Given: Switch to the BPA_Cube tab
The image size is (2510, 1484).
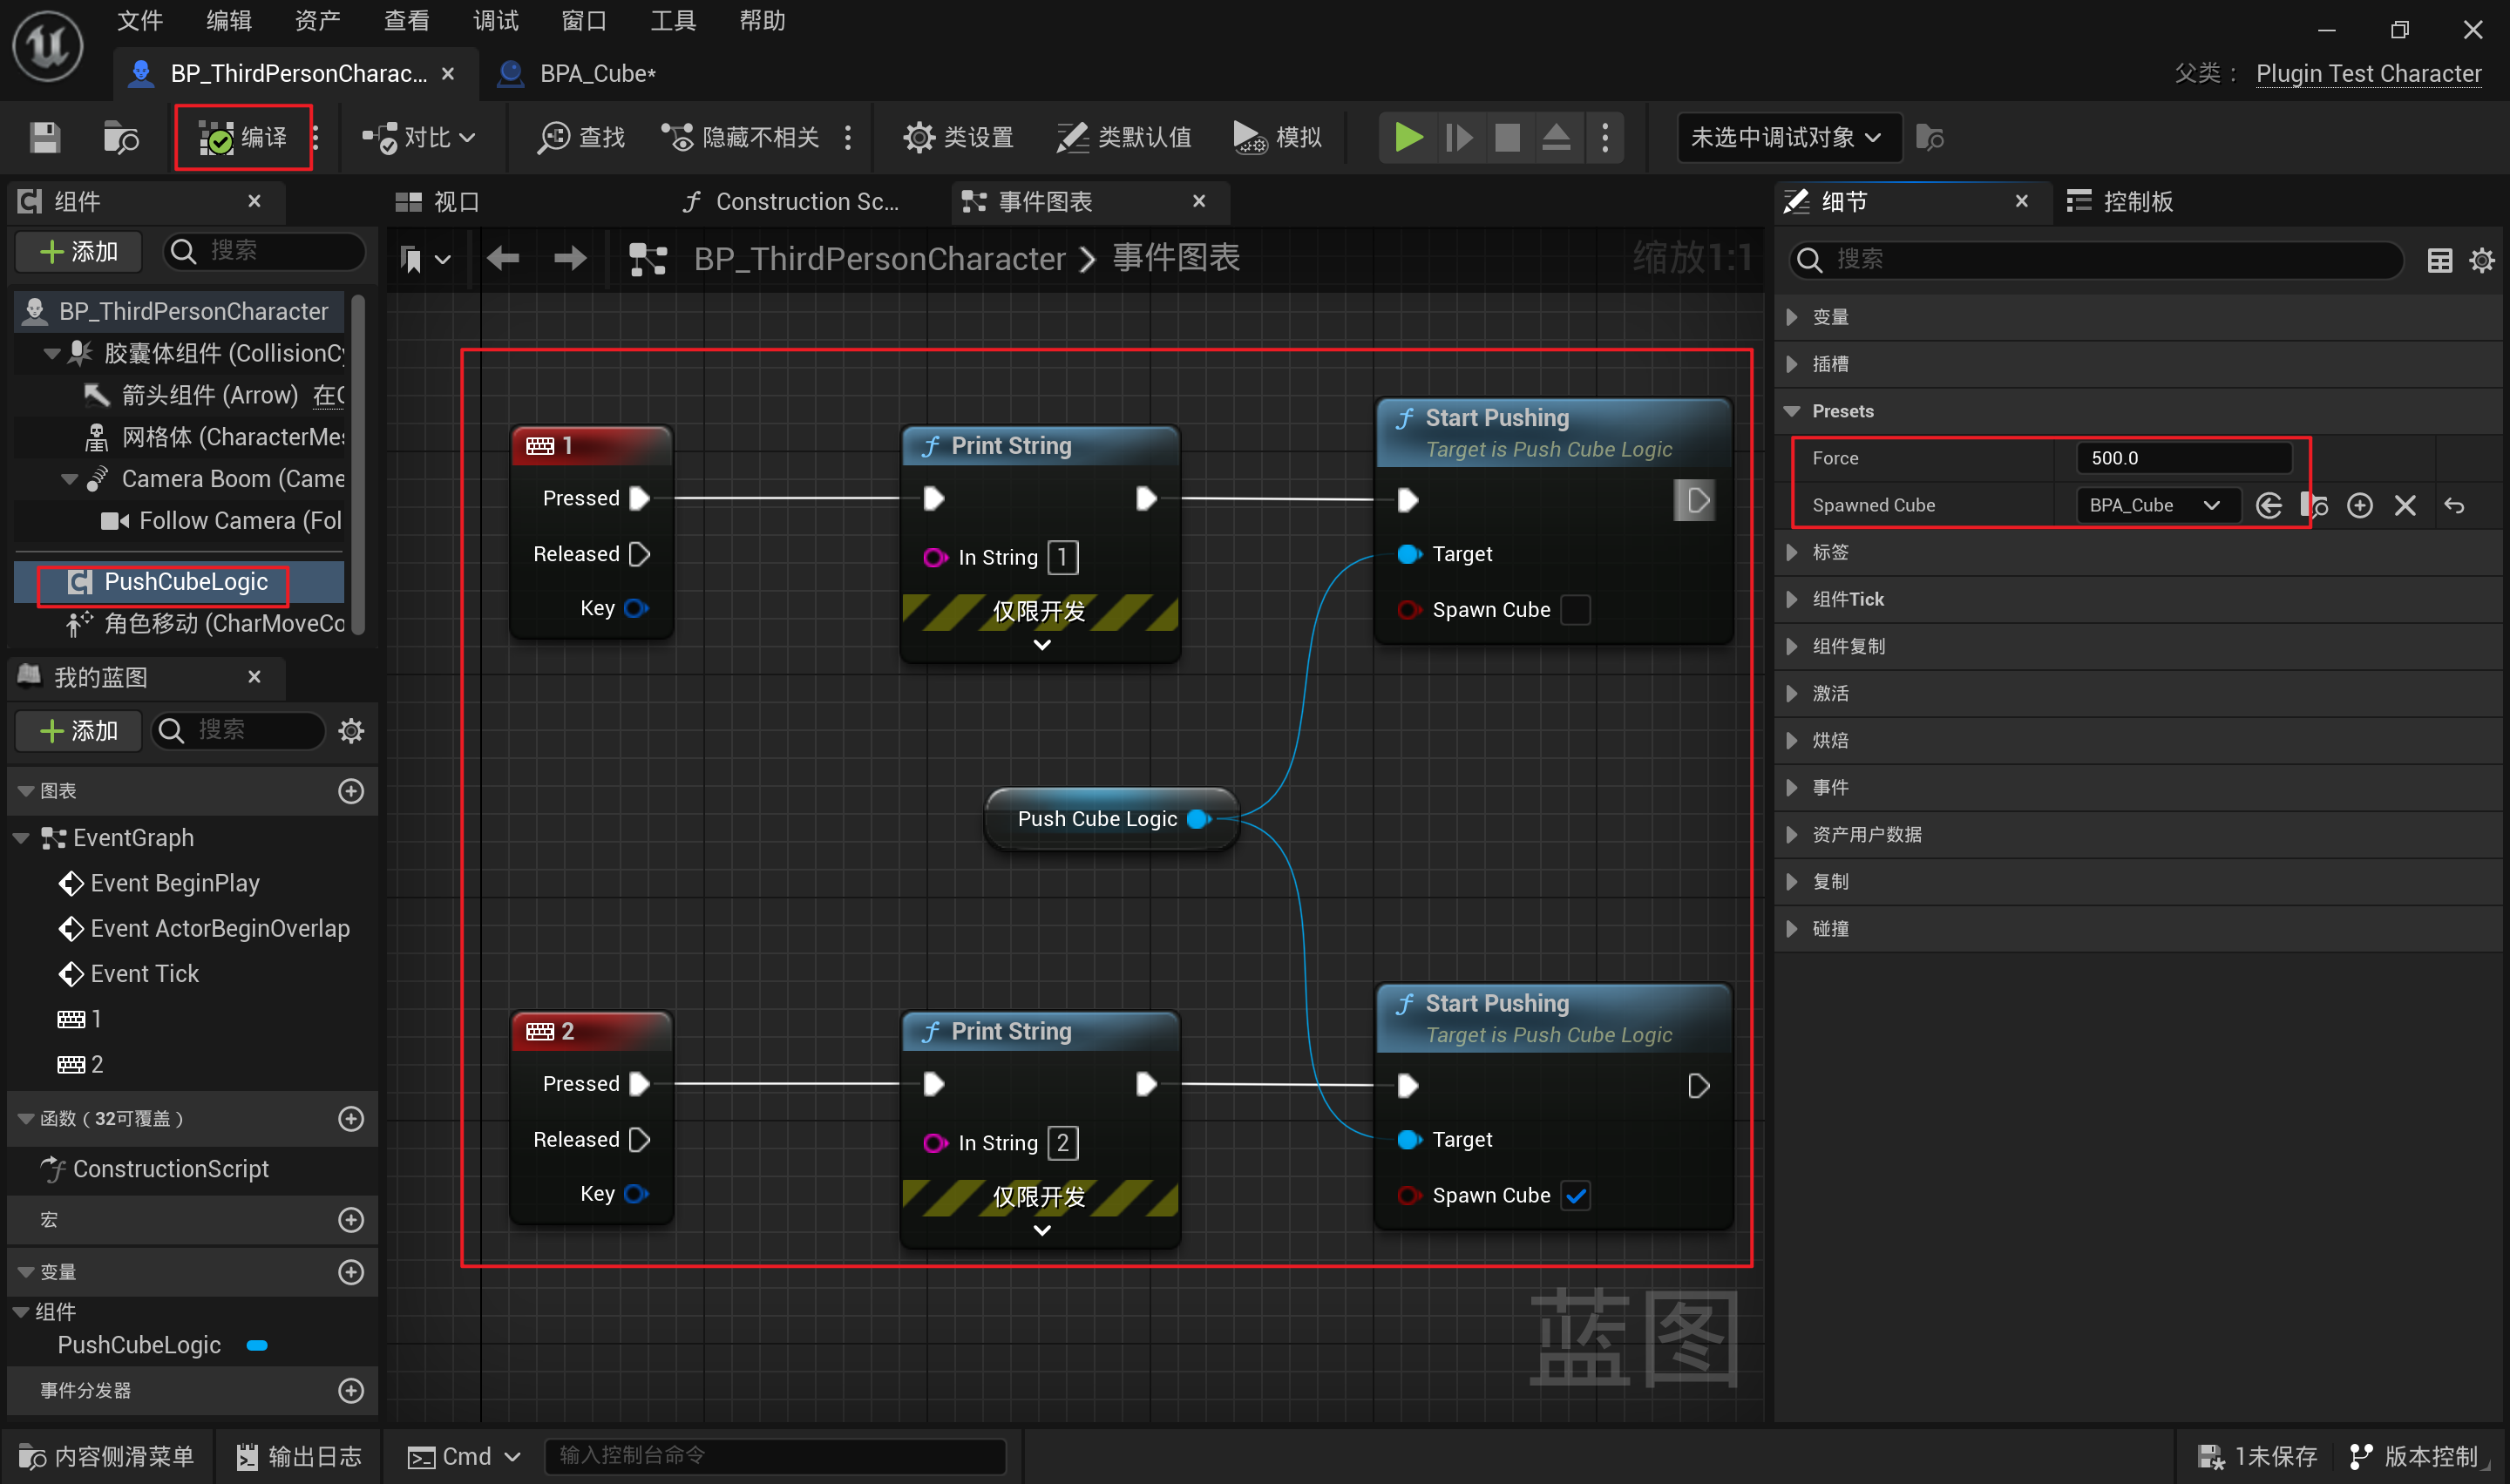Looking at the screenshot, I should (x=597, y=74).
